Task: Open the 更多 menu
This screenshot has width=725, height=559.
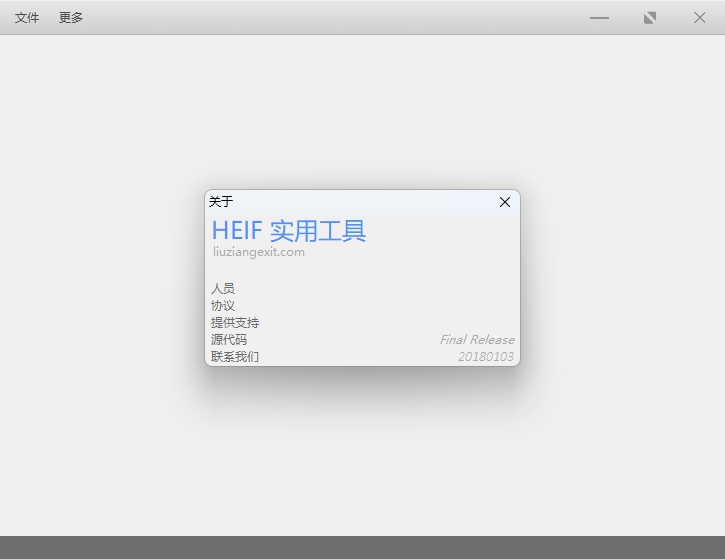Action: tap(71, 18)
